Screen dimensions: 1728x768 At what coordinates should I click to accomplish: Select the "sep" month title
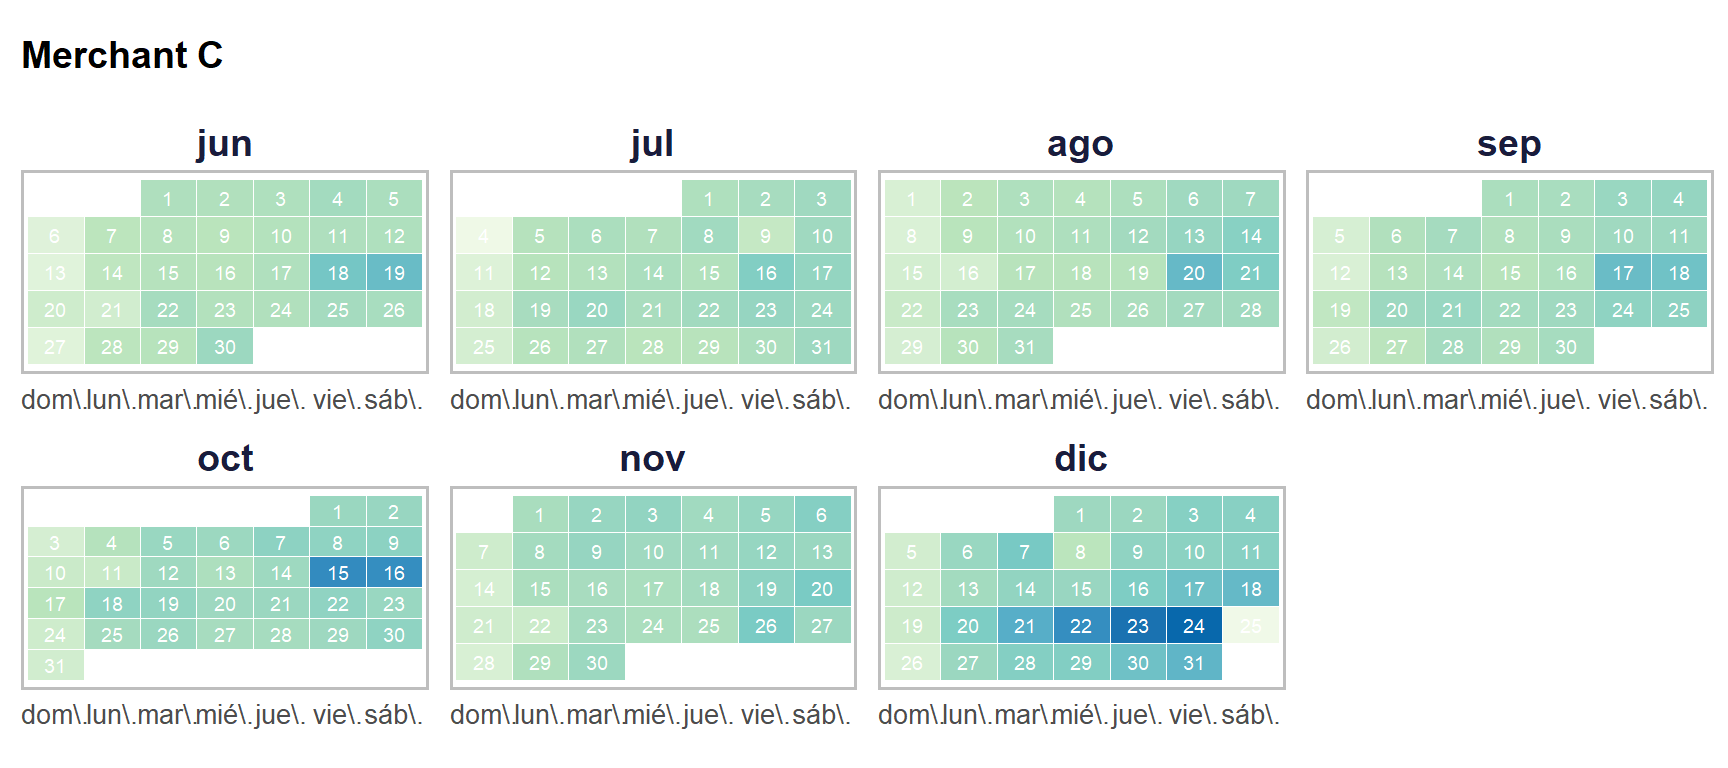pyautogui.click(x=1509, y=144)
